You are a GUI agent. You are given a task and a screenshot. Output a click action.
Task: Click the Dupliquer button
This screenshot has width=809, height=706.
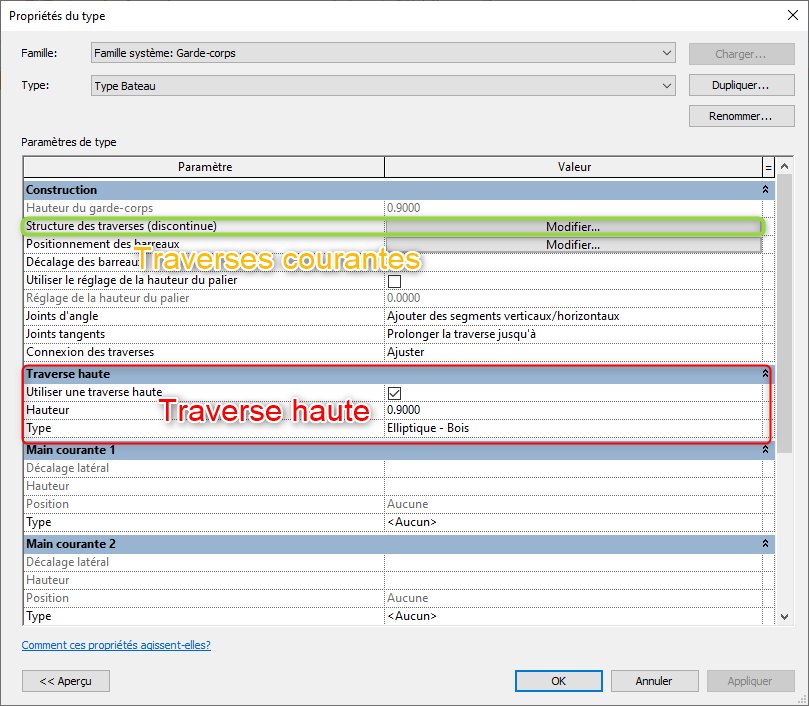[x=740, y=86]
